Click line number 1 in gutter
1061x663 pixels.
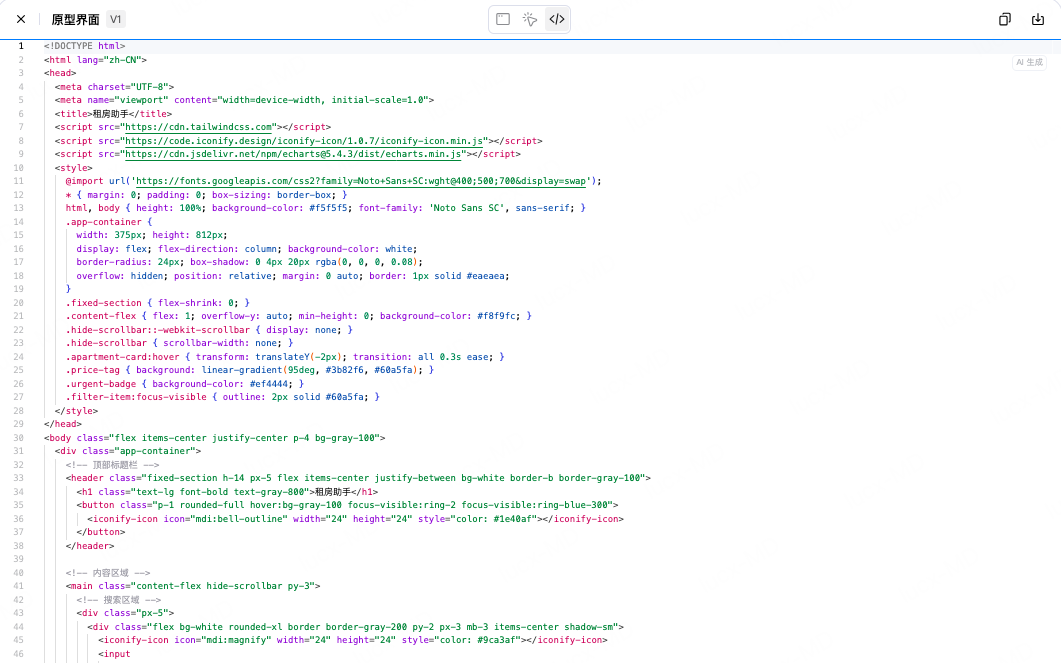(21, 46)
